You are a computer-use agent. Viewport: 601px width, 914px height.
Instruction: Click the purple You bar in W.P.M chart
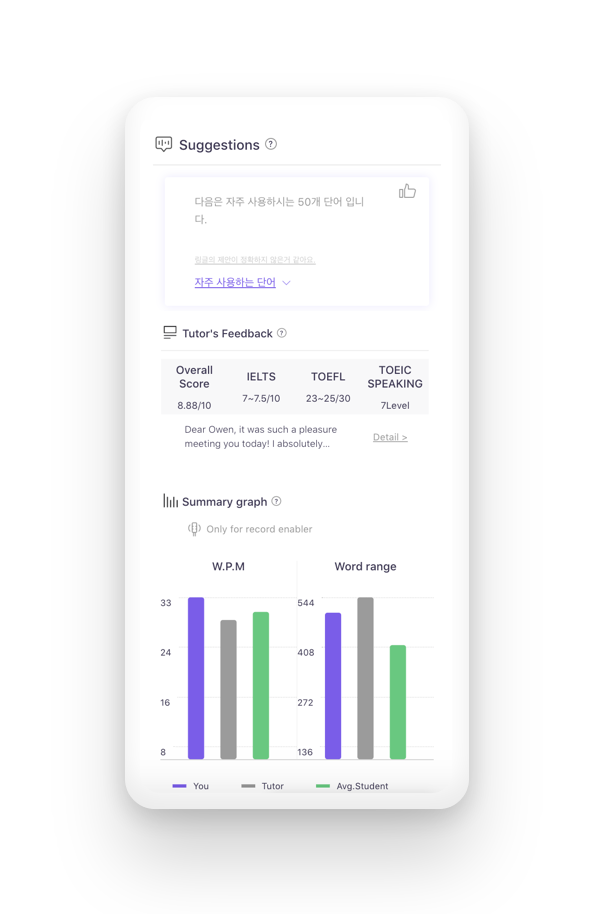coord(196,678)
